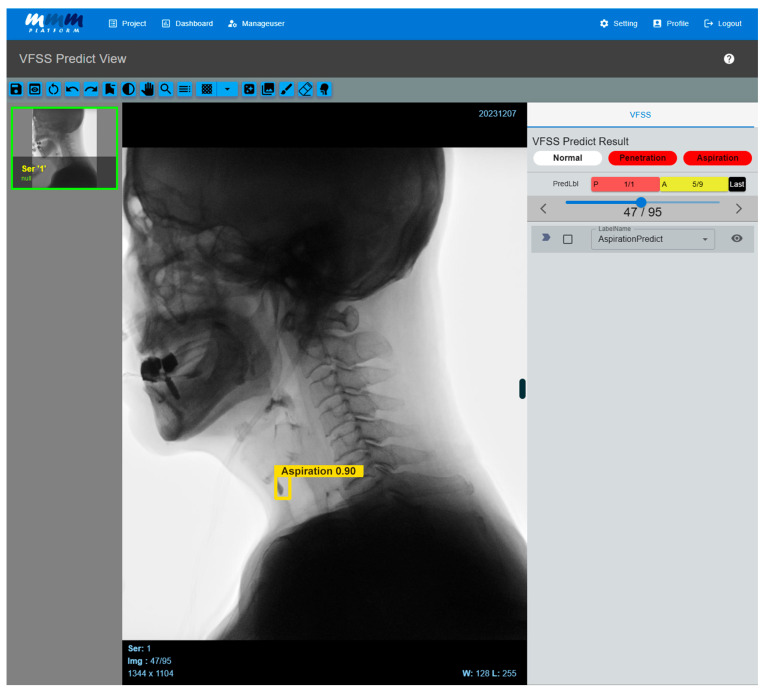
Task: Open the Project menu
Action: 127,23
